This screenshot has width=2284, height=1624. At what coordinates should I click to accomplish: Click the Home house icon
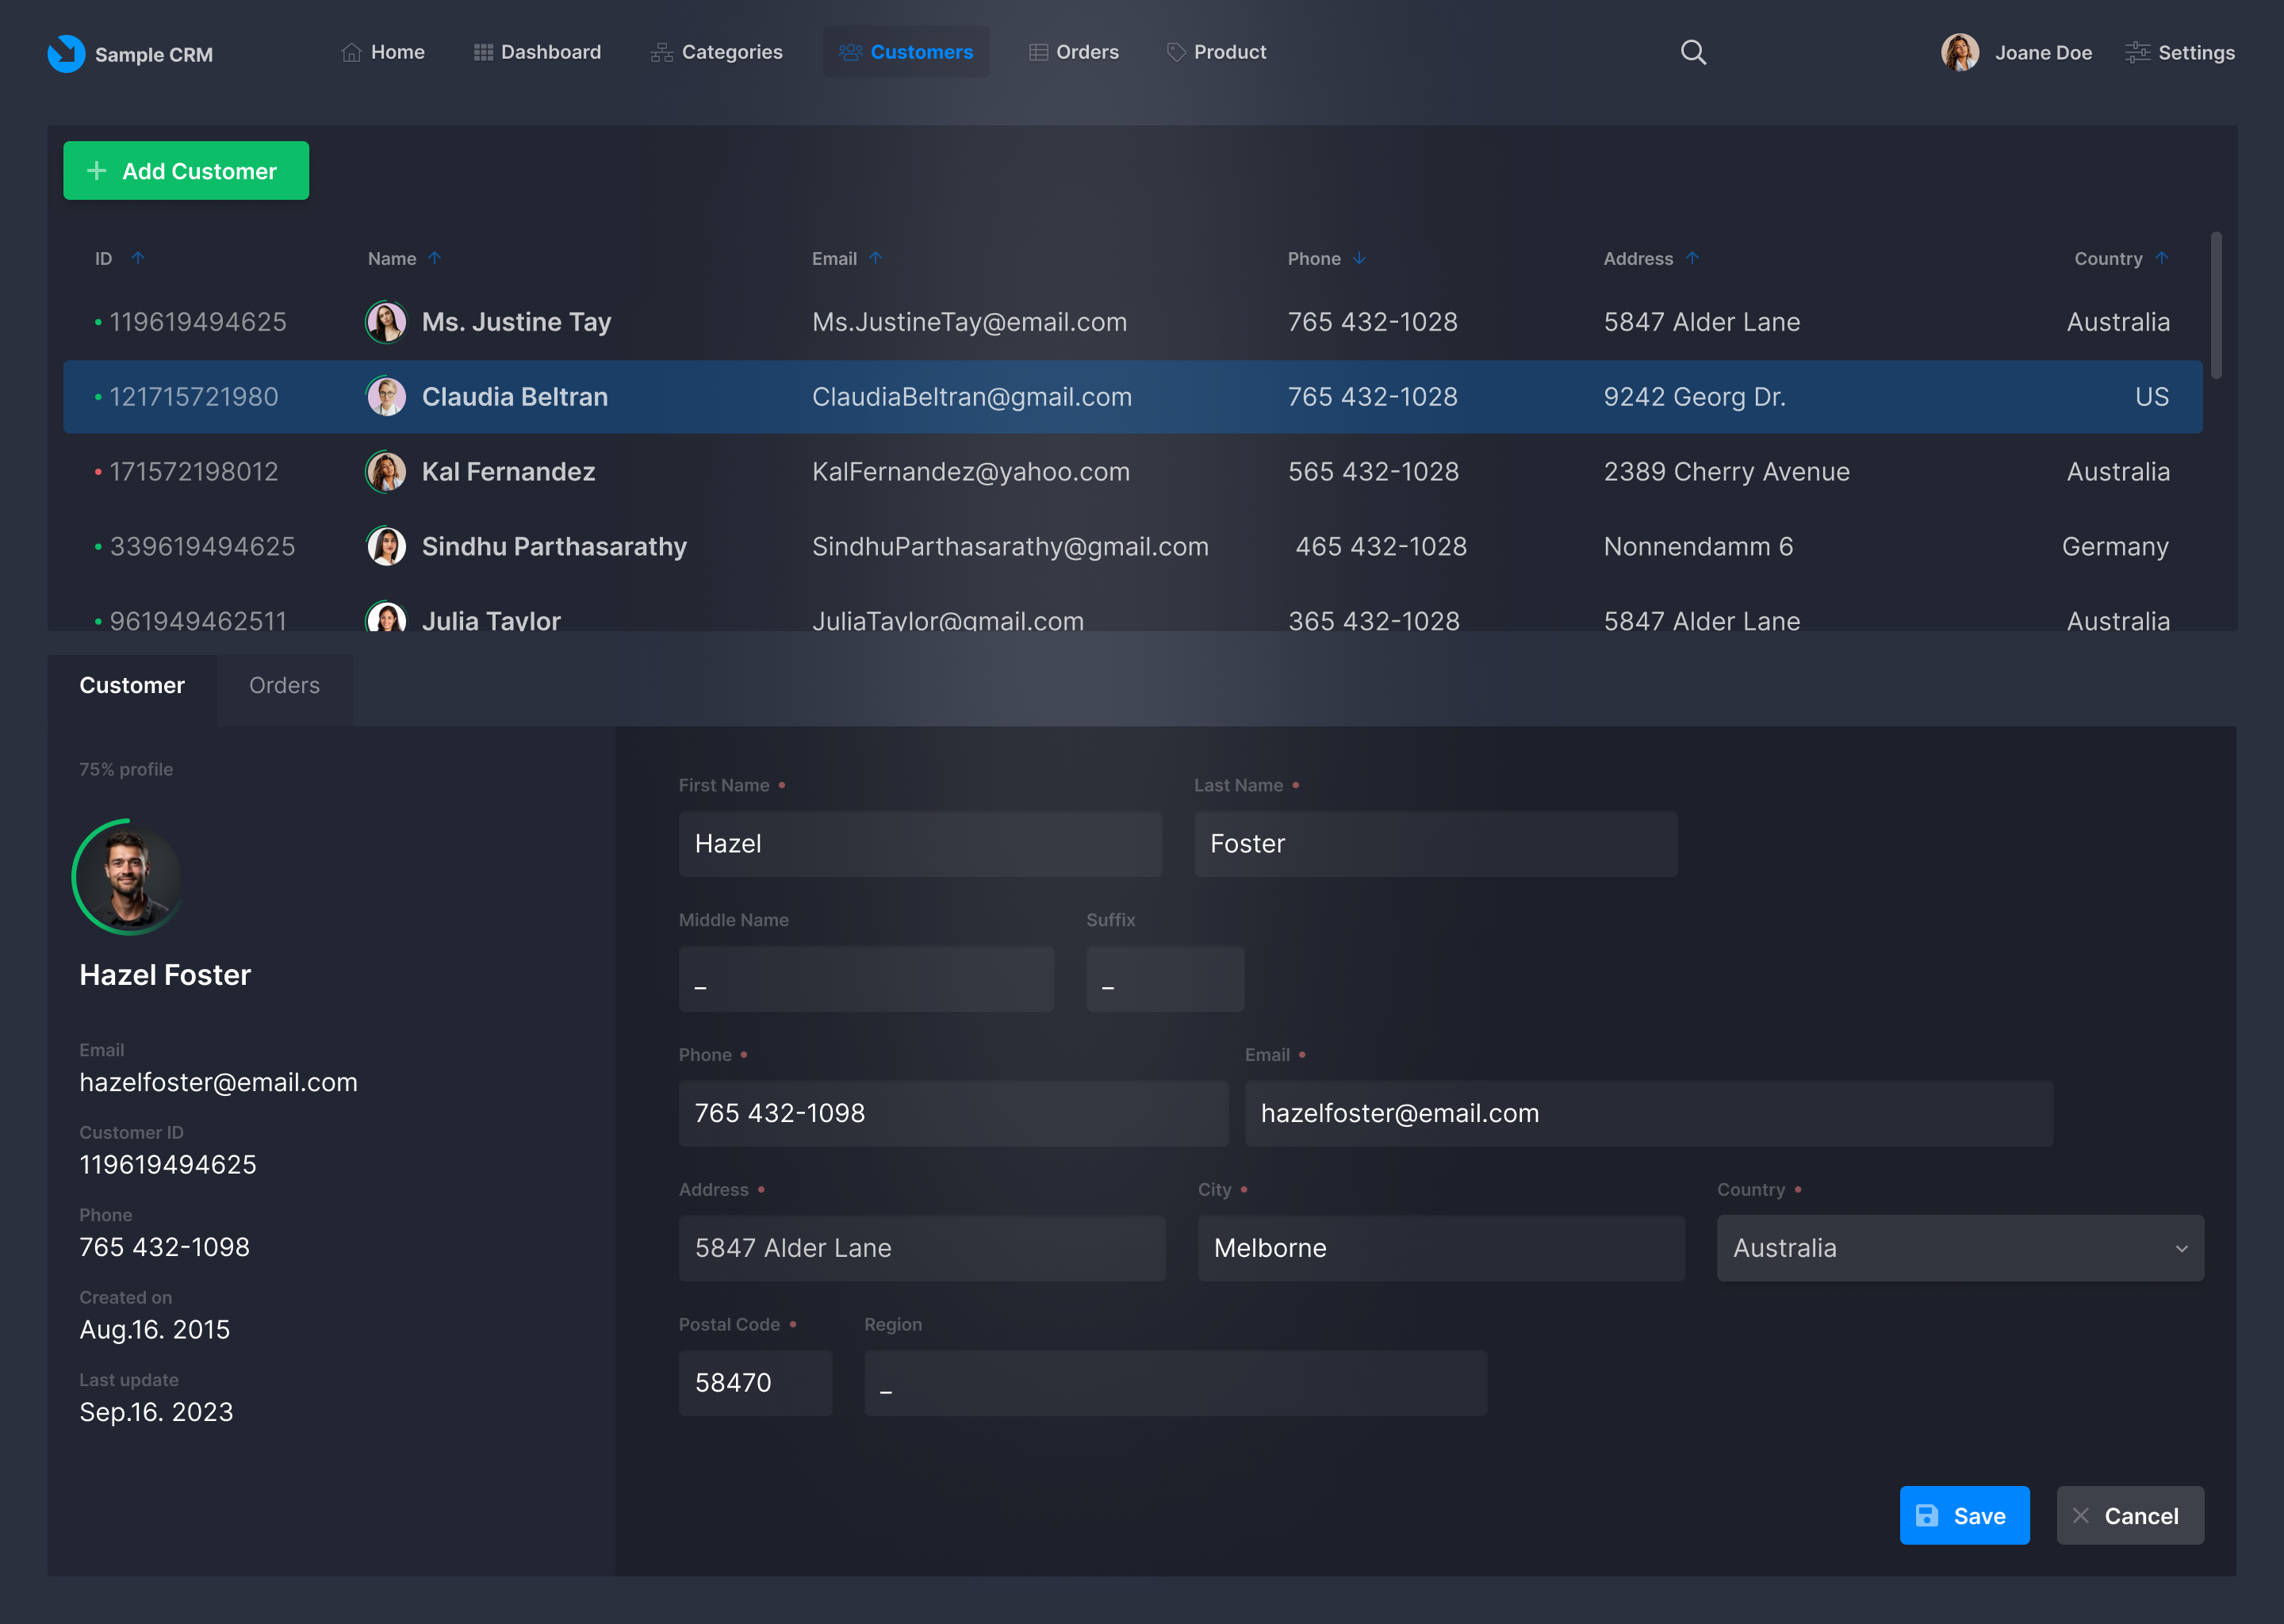351,52
